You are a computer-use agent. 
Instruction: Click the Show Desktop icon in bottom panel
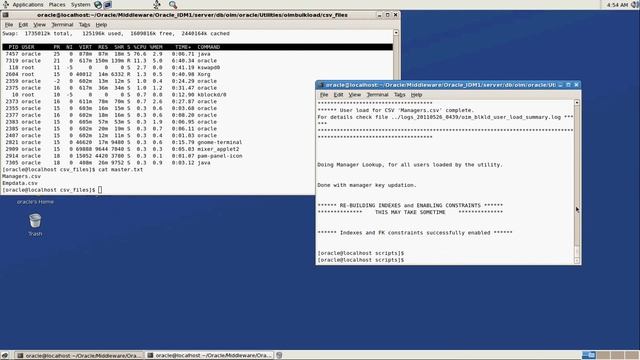pyautogui.click(x=5, y=356)
